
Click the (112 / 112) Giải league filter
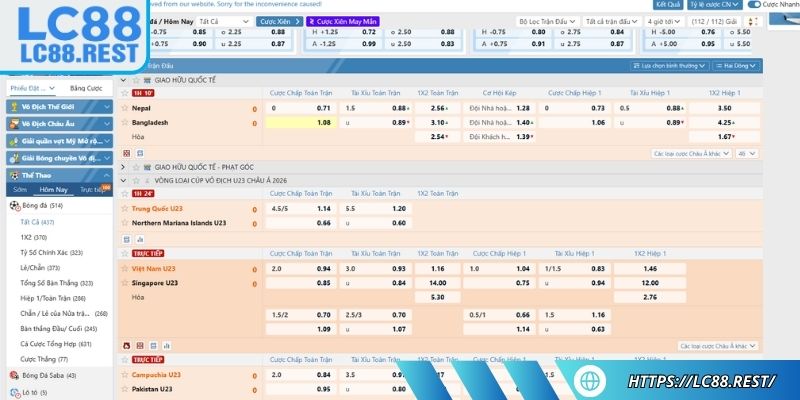714,21
